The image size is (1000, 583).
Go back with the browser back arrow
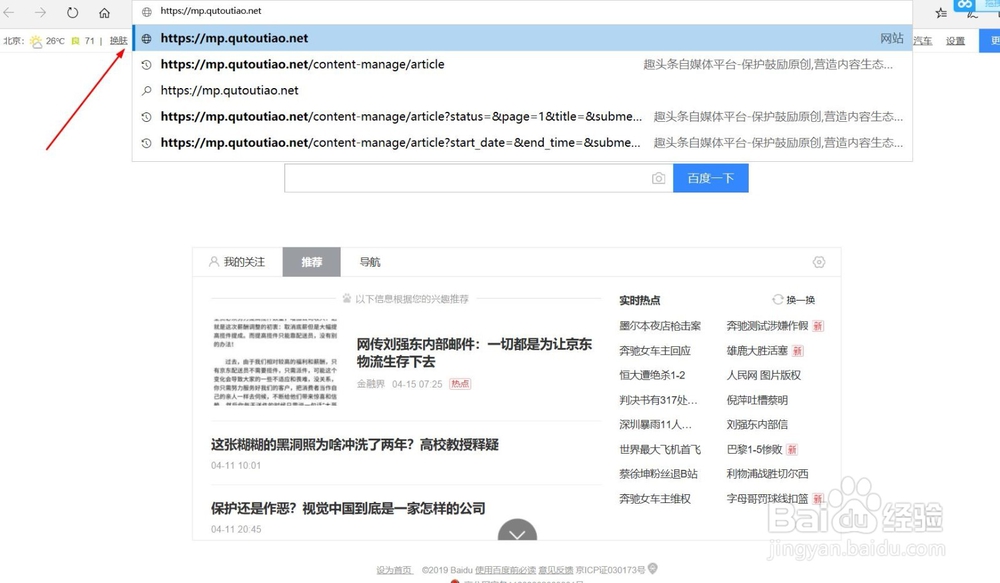tap(9, 12)
